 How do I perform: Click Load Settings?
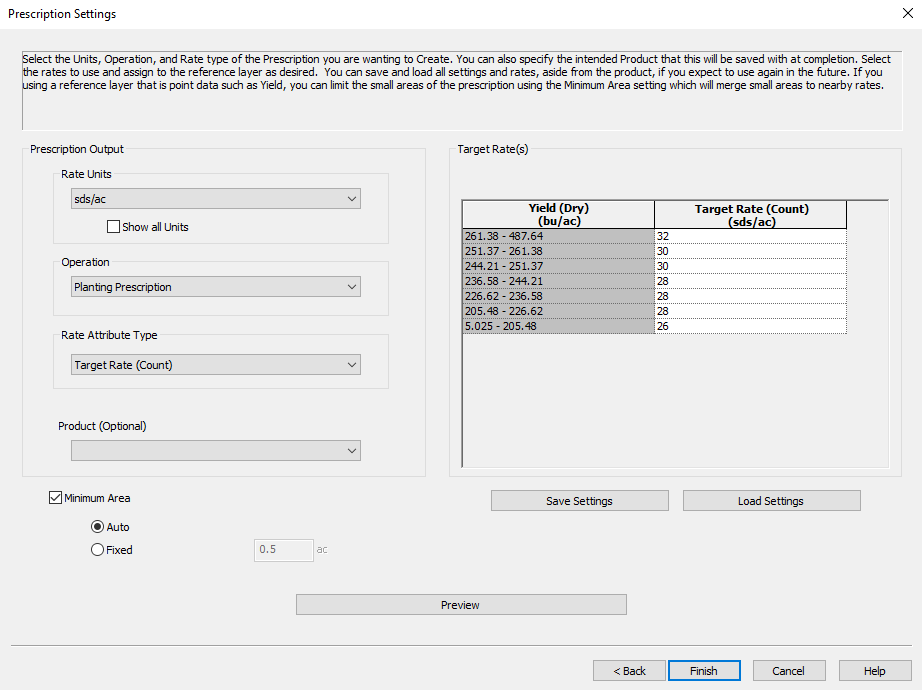(x=771, y=500)
